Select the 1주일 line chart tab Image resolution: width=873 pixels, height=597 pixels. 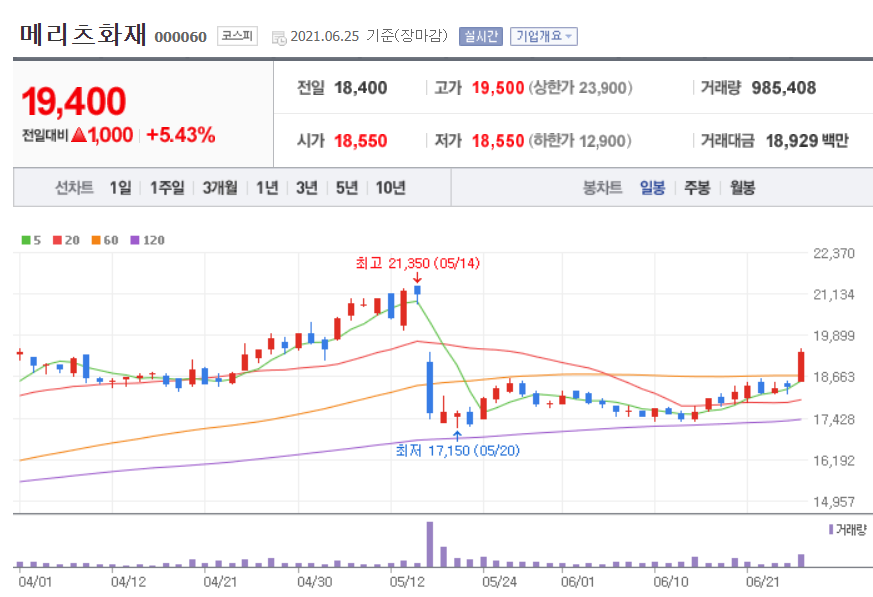(167, 188)
